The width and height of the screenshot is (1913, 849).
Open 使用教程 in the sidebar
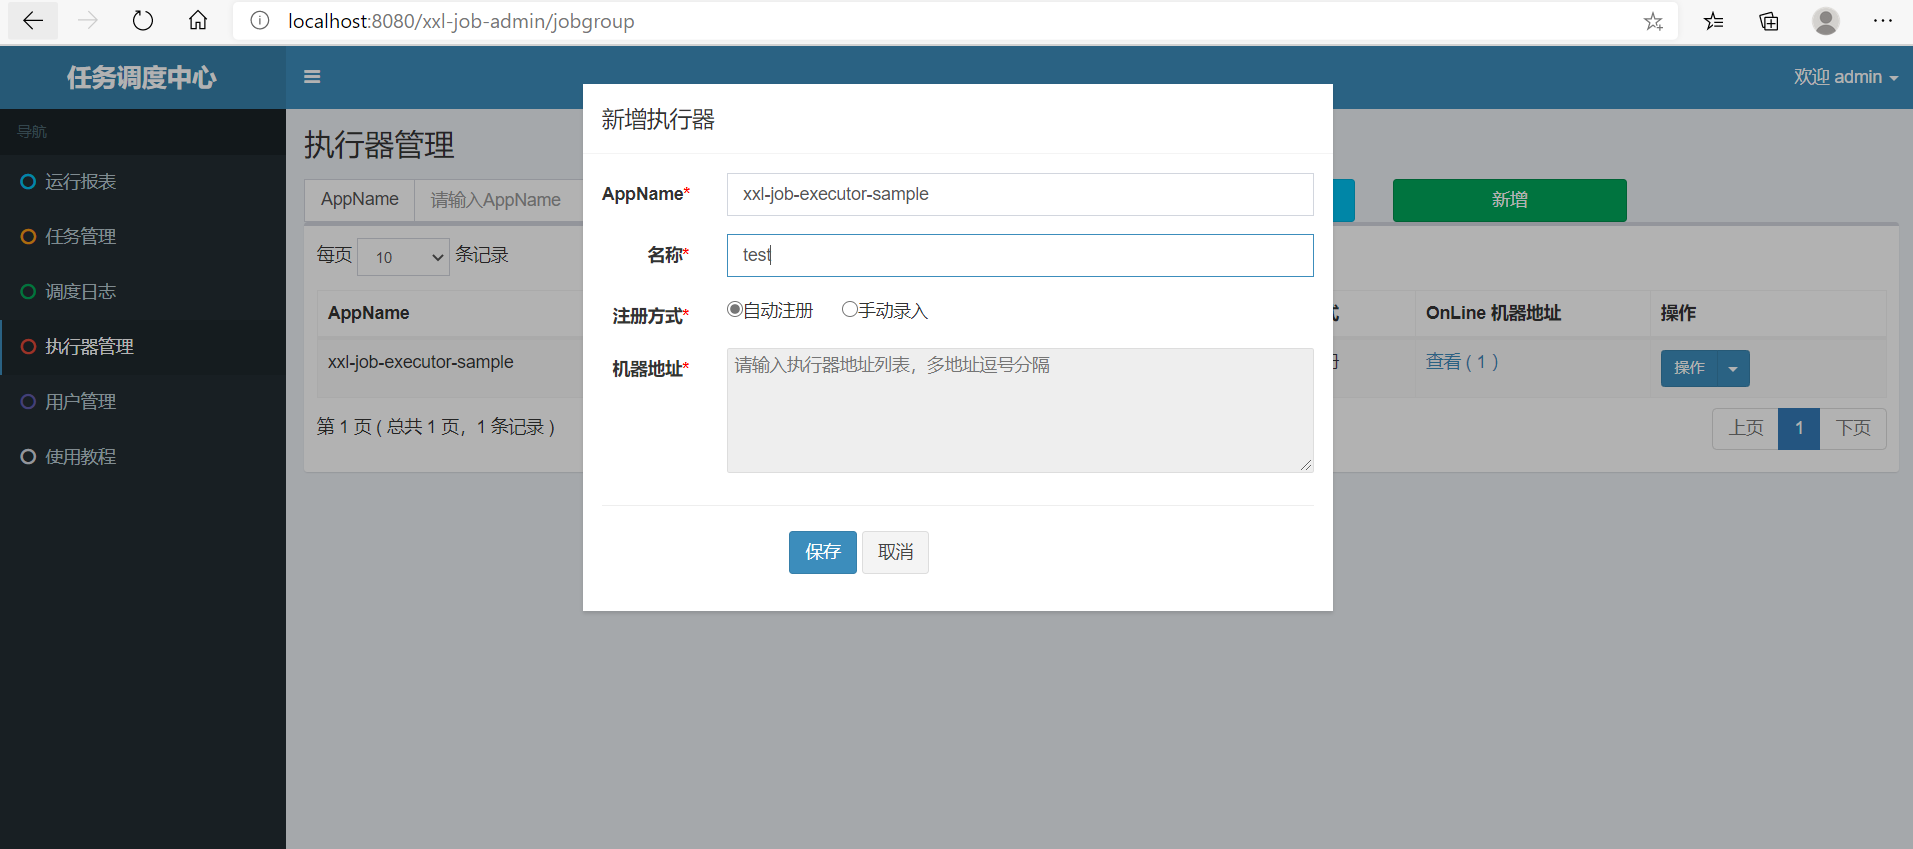[x=143, y=457]
